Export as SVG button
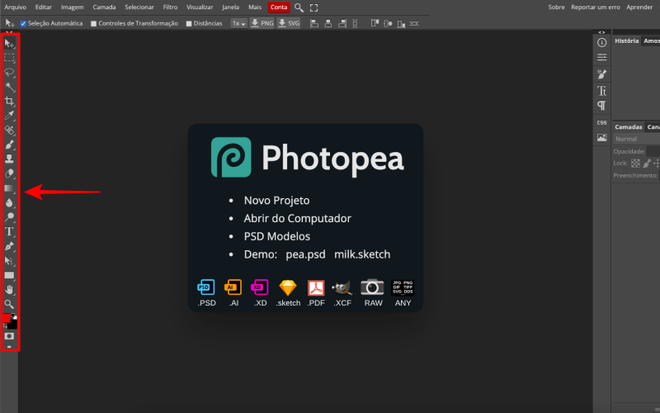 (289, 24)
